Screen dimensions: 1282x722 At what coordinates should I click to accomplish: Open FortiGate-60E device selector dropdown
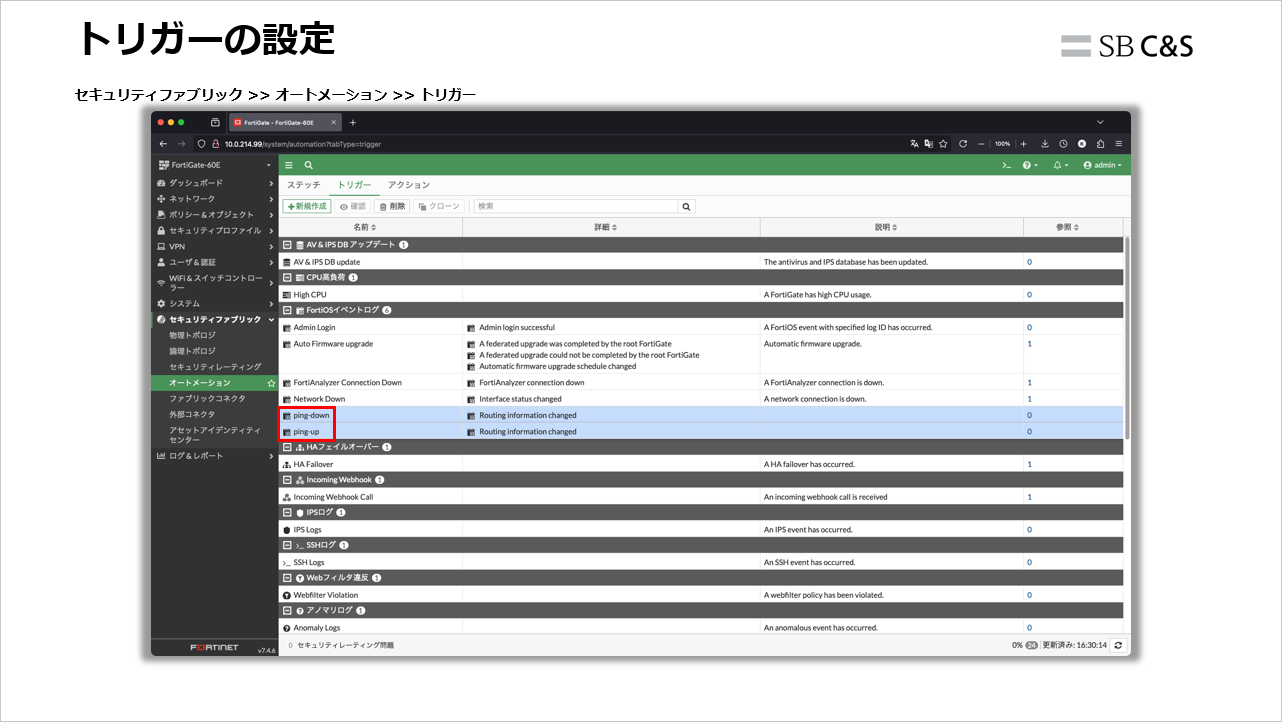[214, 165]
